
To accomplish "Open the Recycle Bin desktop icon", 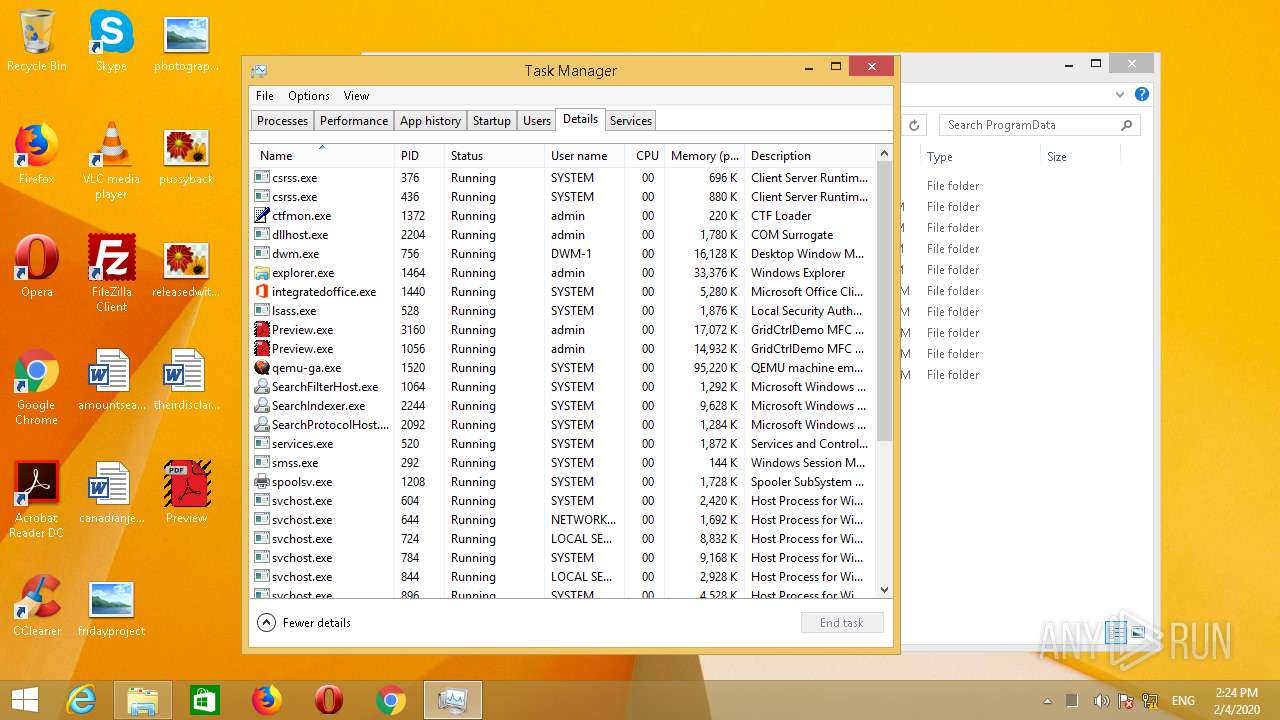I will 37,40.
